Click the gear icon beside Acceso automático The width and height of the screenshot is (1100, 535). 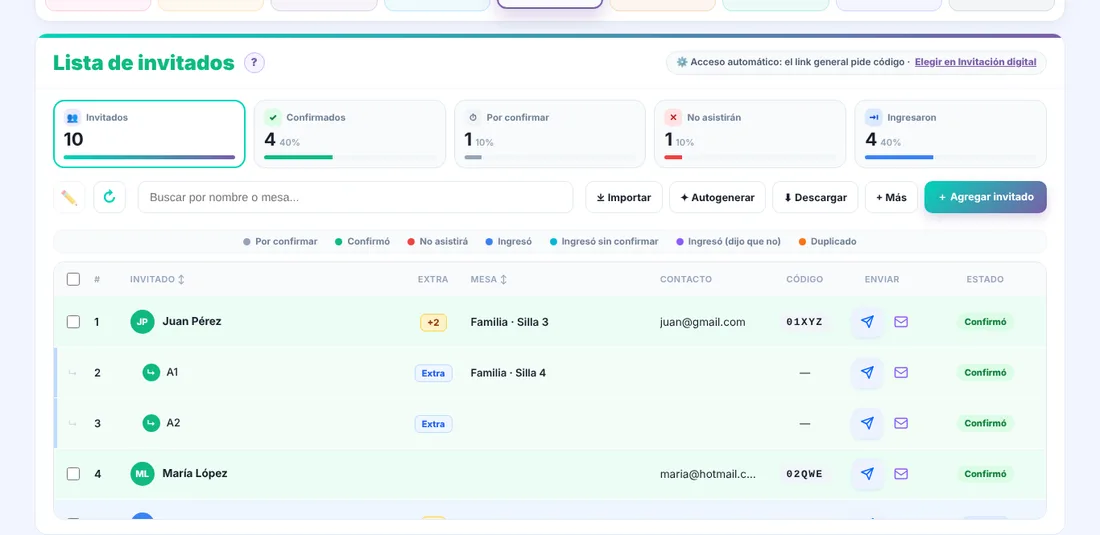pos(682,62)
